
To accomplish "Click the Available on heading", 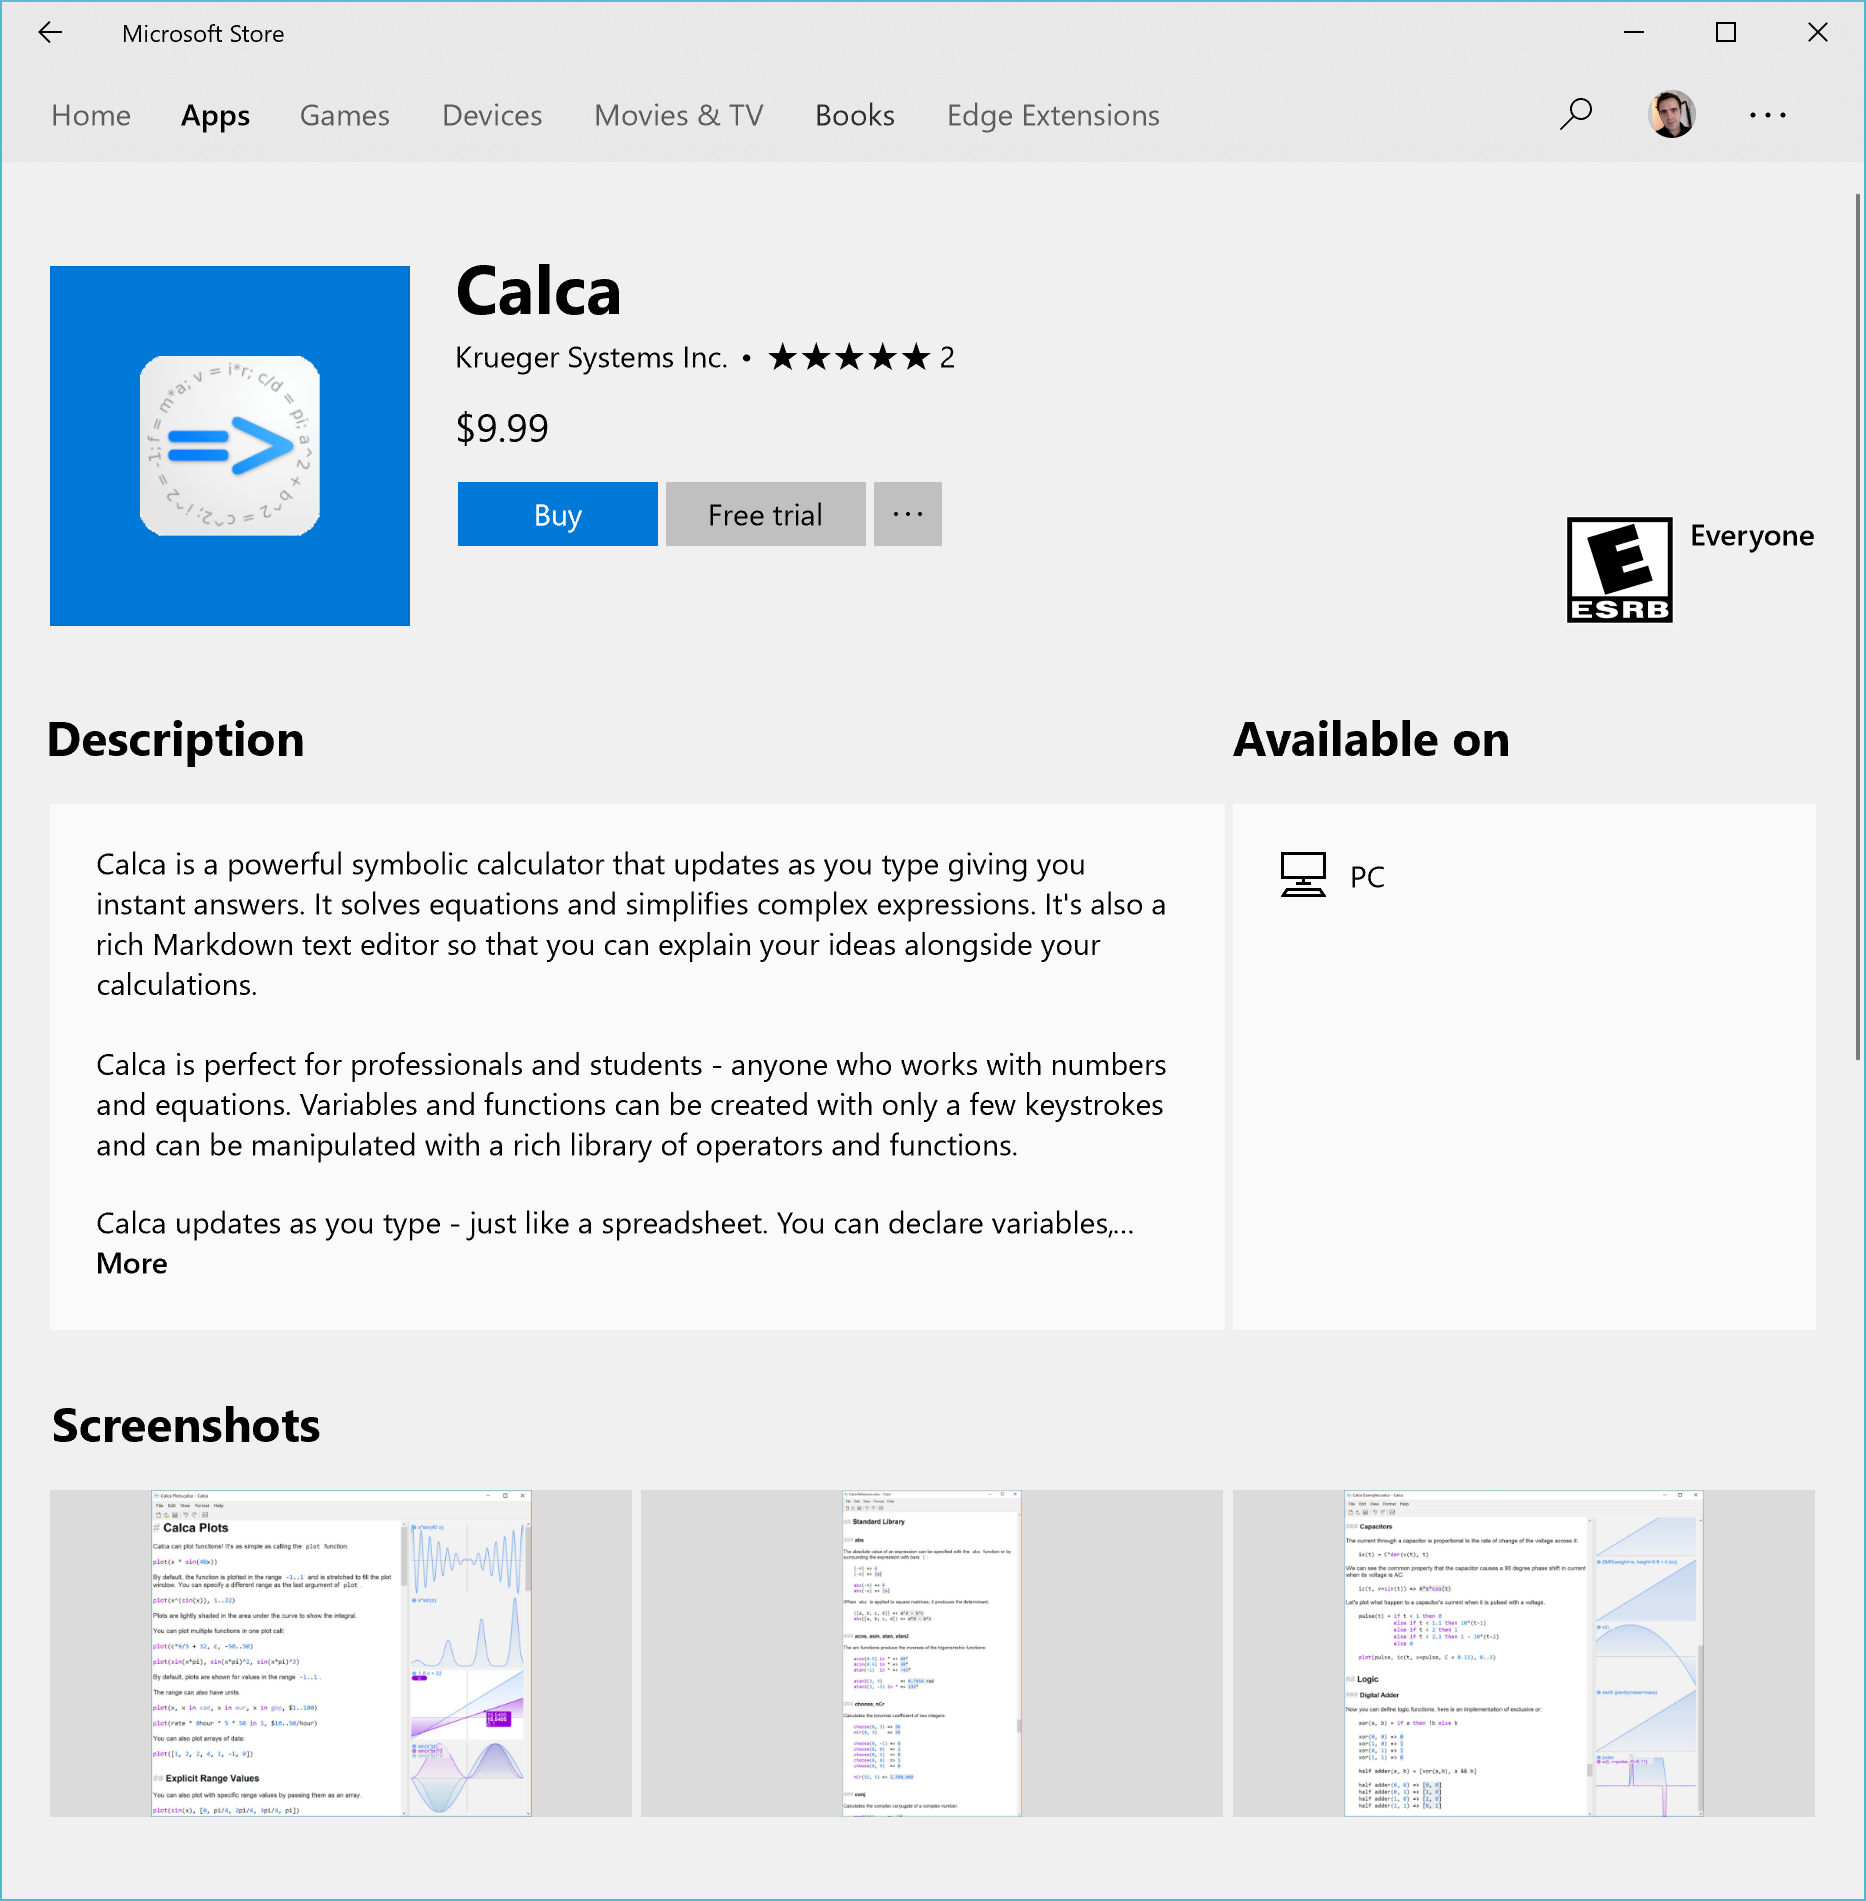I will (x=1371, y=740).
